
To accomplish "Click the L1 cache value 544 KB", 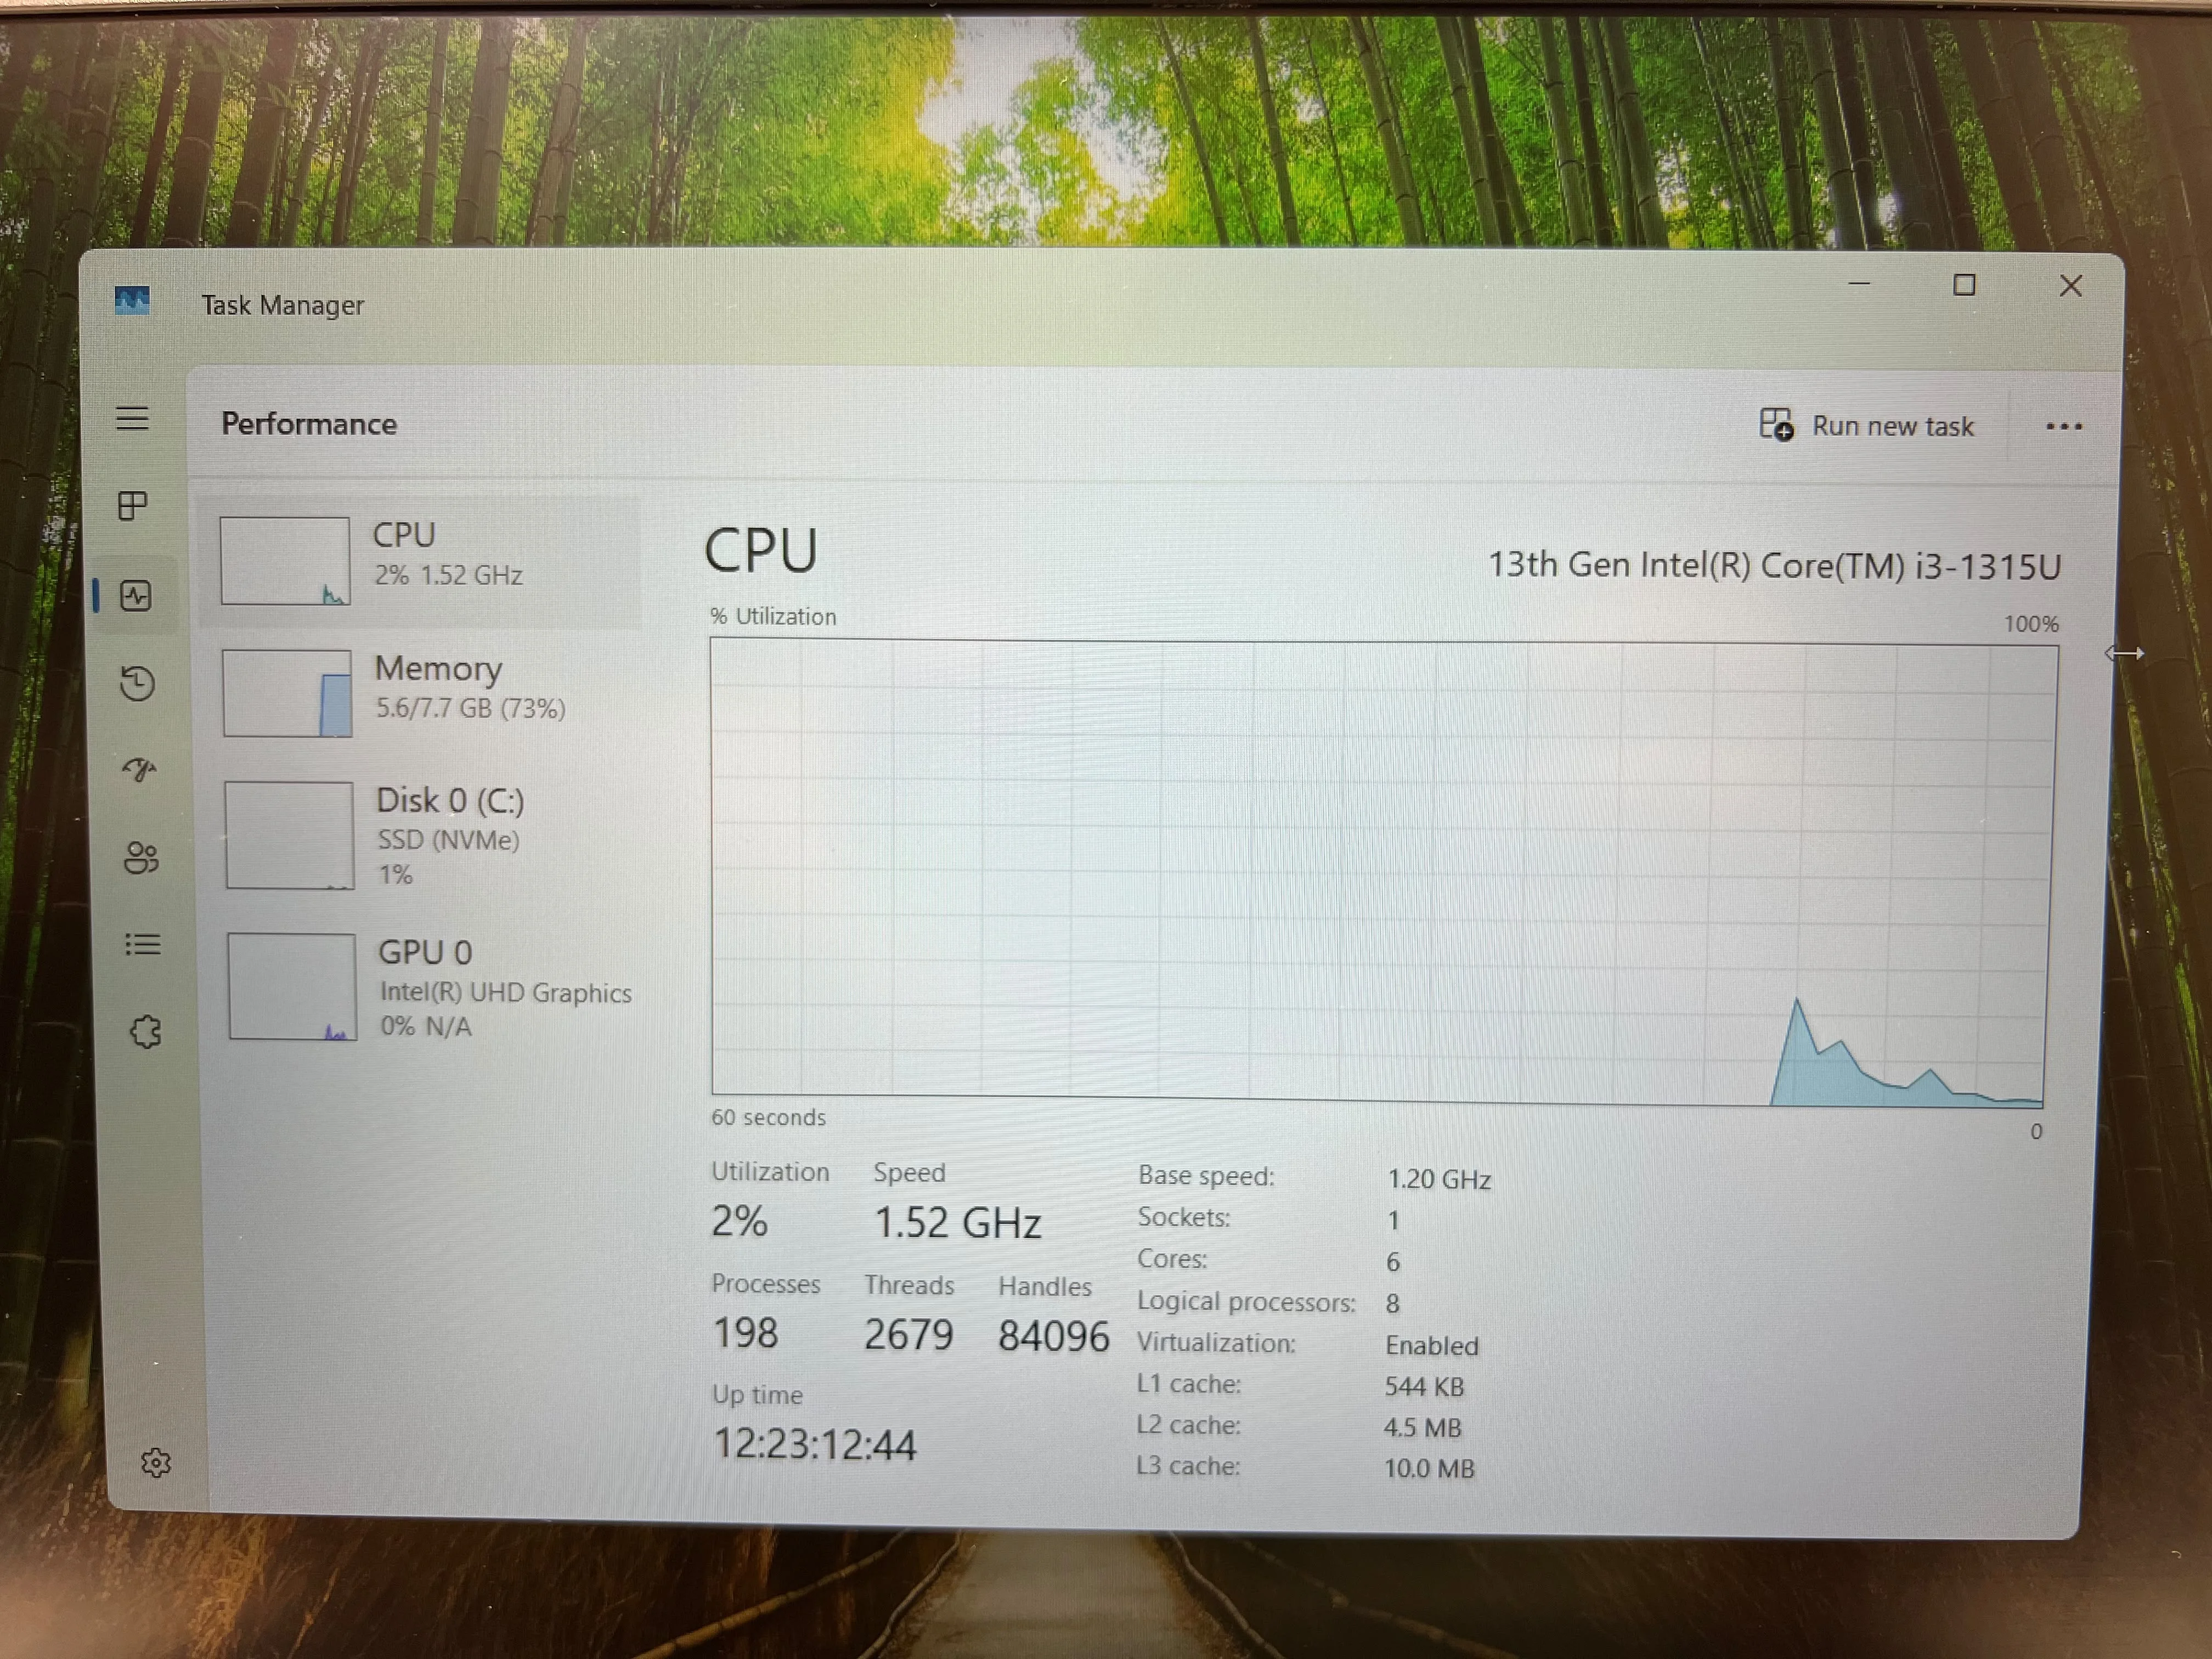I will [1424, 1387].
